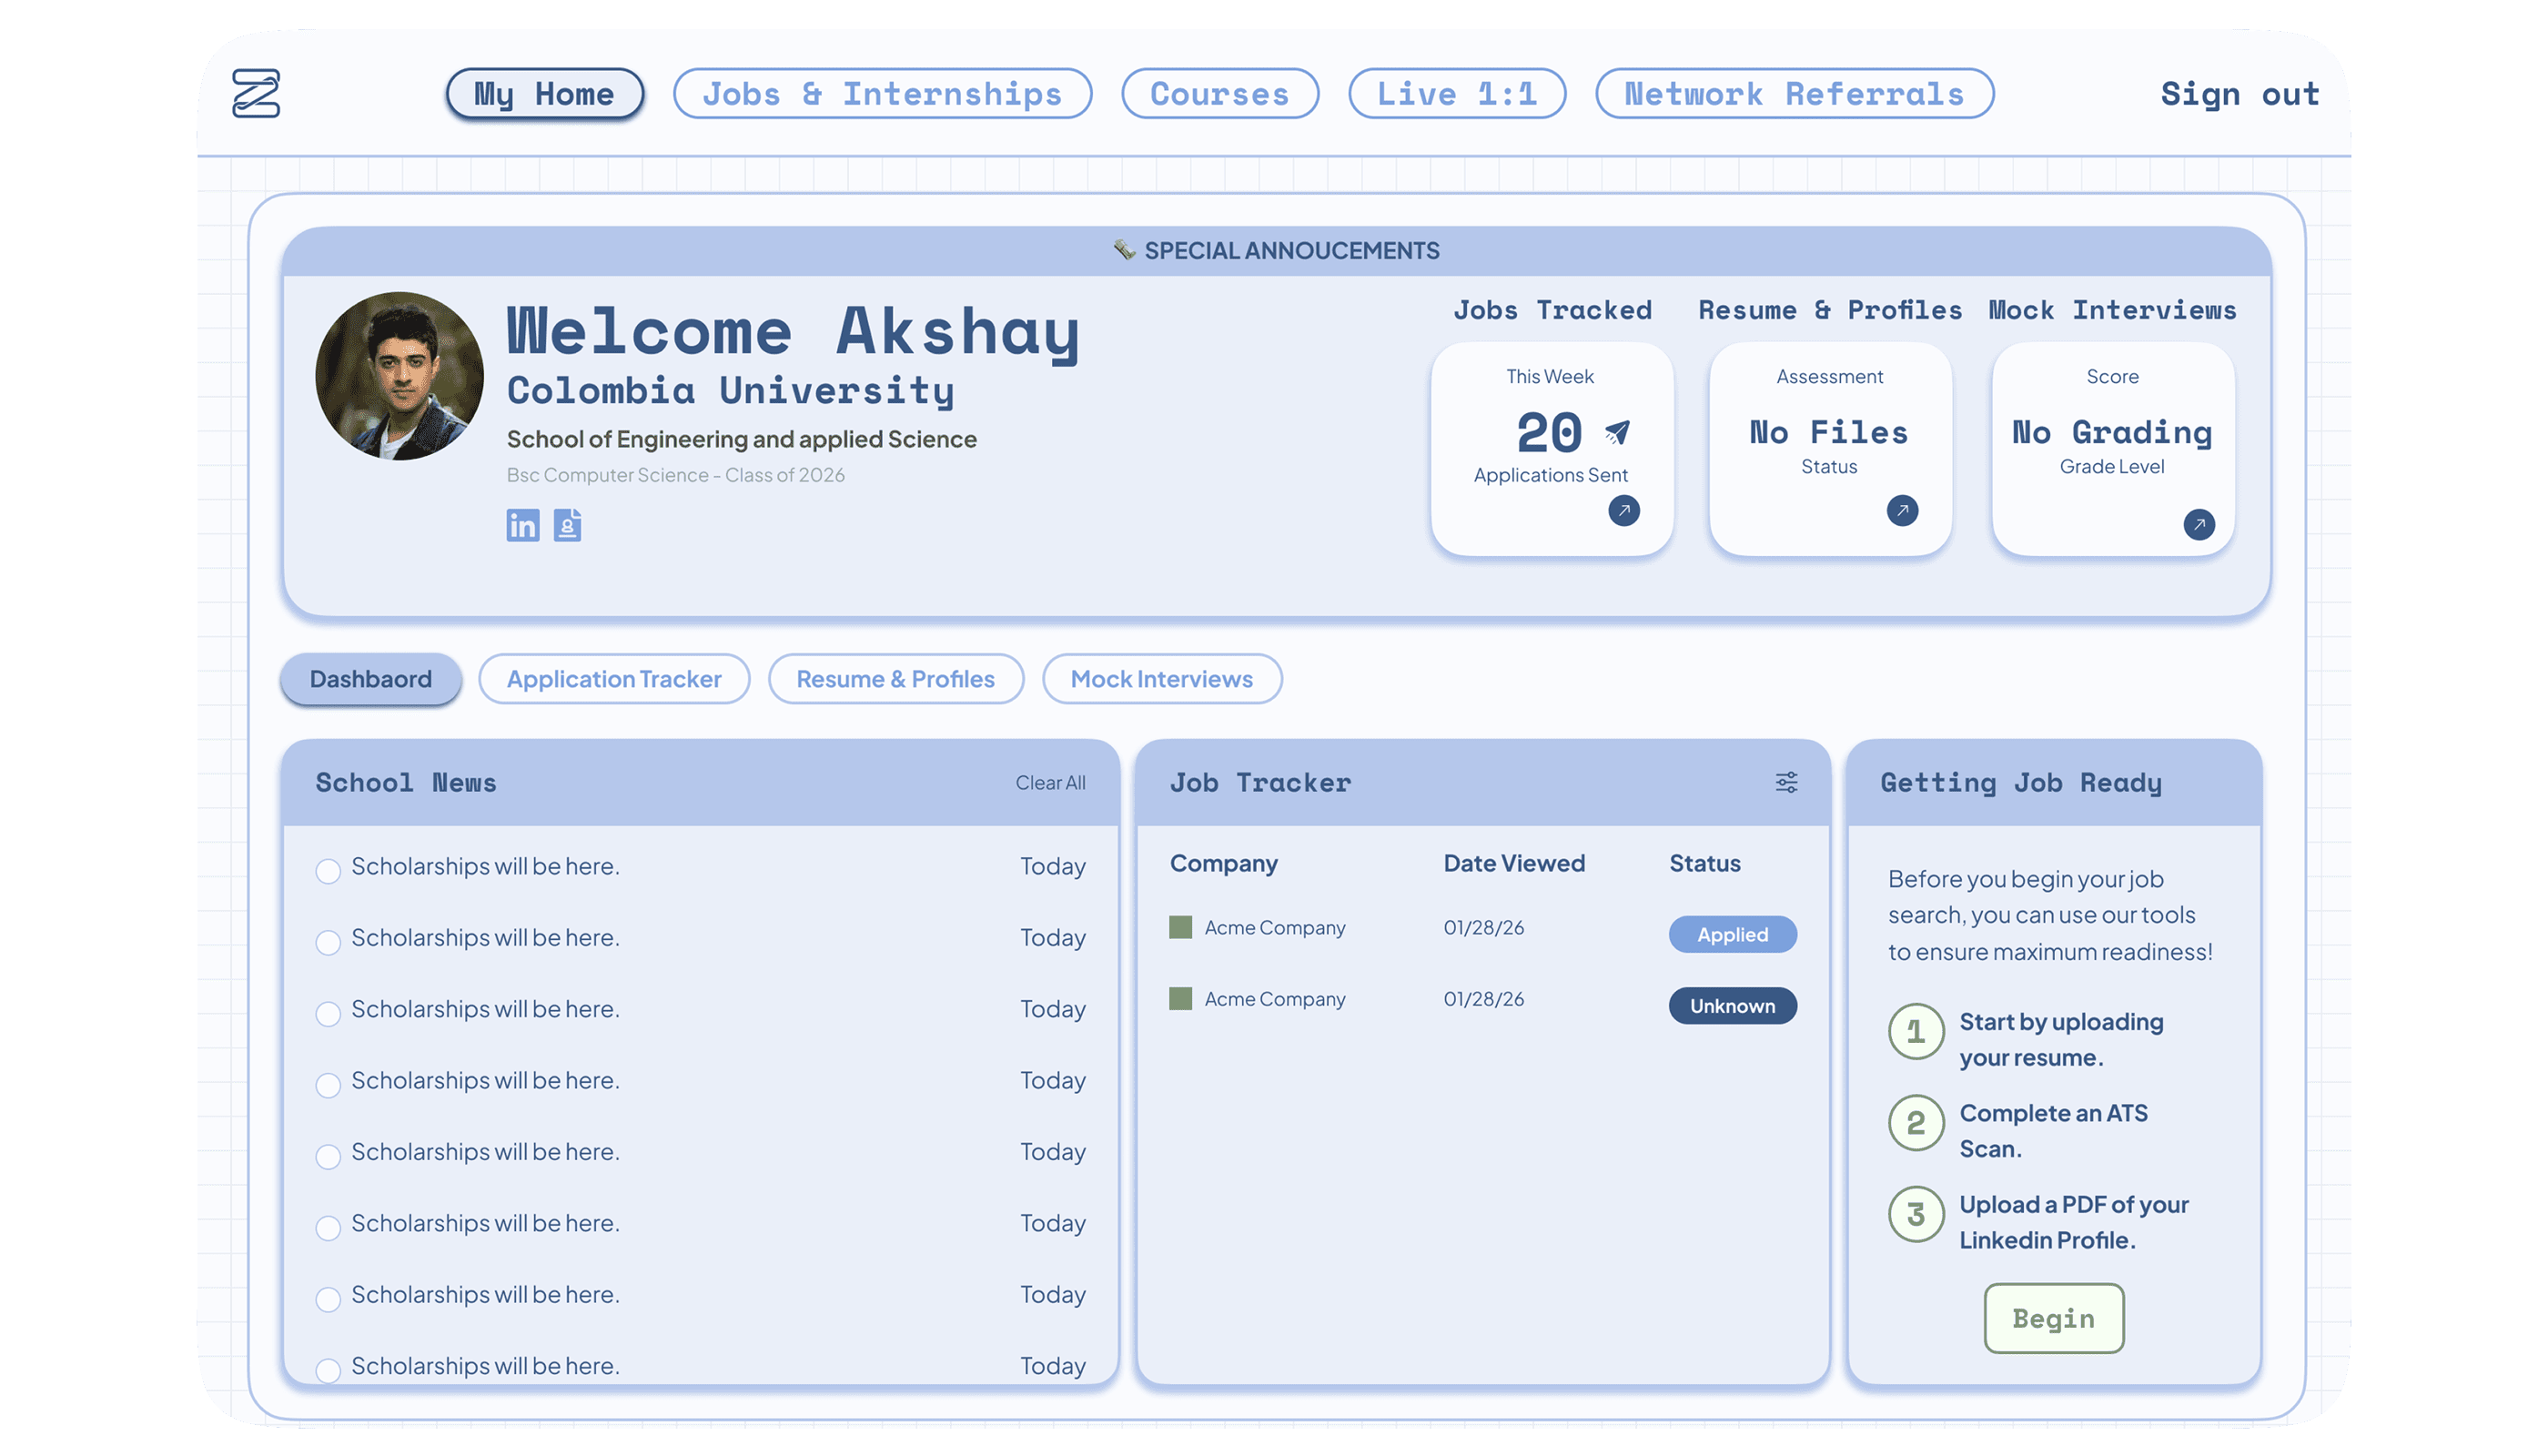The image size is (2548, 1456).
Task: Click the paper plane Applications Sent icon
Action: tap(1617, 432)
